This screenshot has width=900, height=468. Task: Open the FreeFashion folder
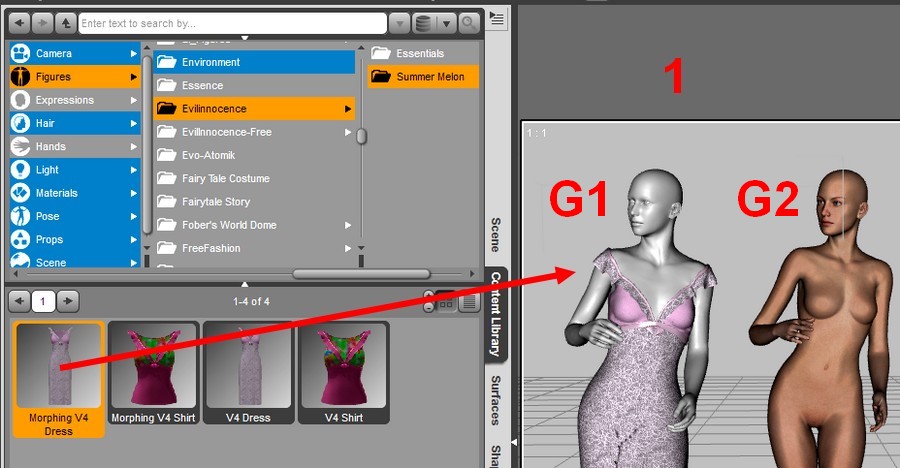(x=254, y=248)
